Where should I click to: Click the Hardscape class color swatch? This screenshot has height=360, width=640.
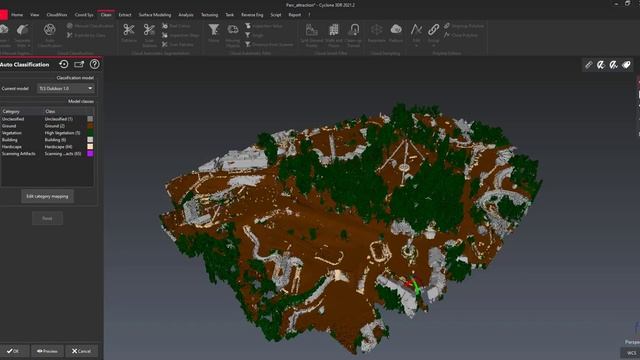(90, 147)
